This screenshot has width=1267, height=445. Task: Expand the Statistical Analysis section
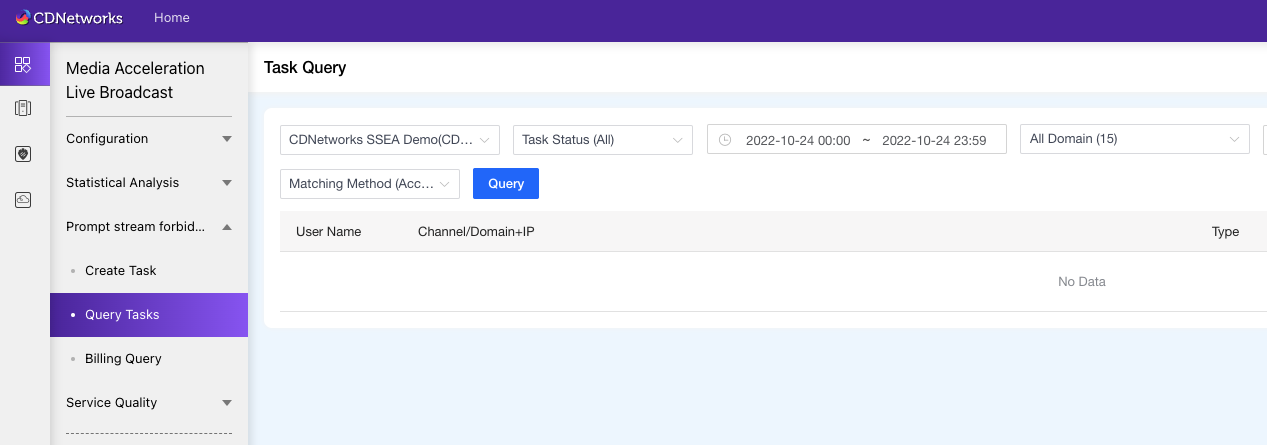pos(149,183)
